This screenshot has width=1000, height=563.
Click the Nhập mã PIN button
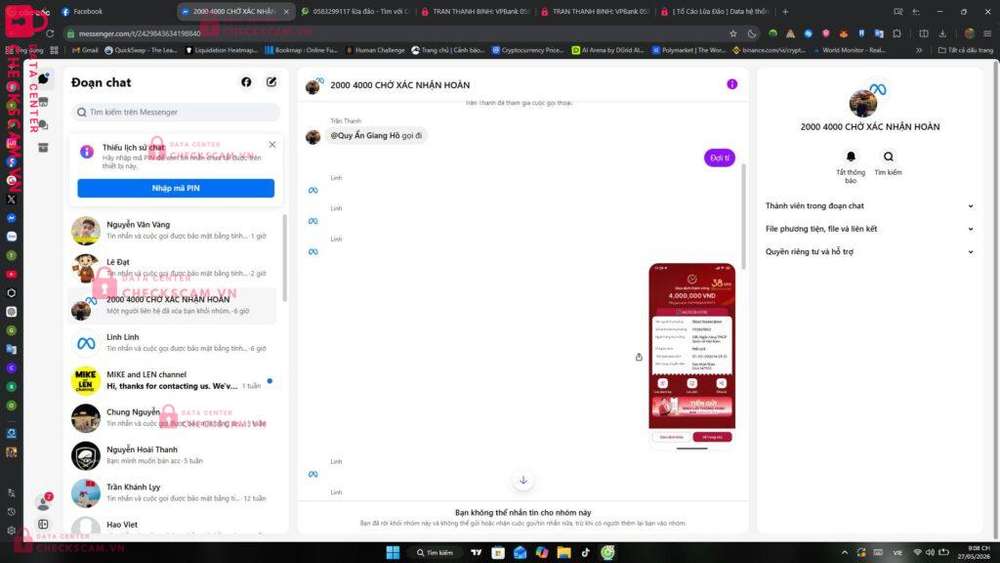pyautogui.click(x=176, y=188)
